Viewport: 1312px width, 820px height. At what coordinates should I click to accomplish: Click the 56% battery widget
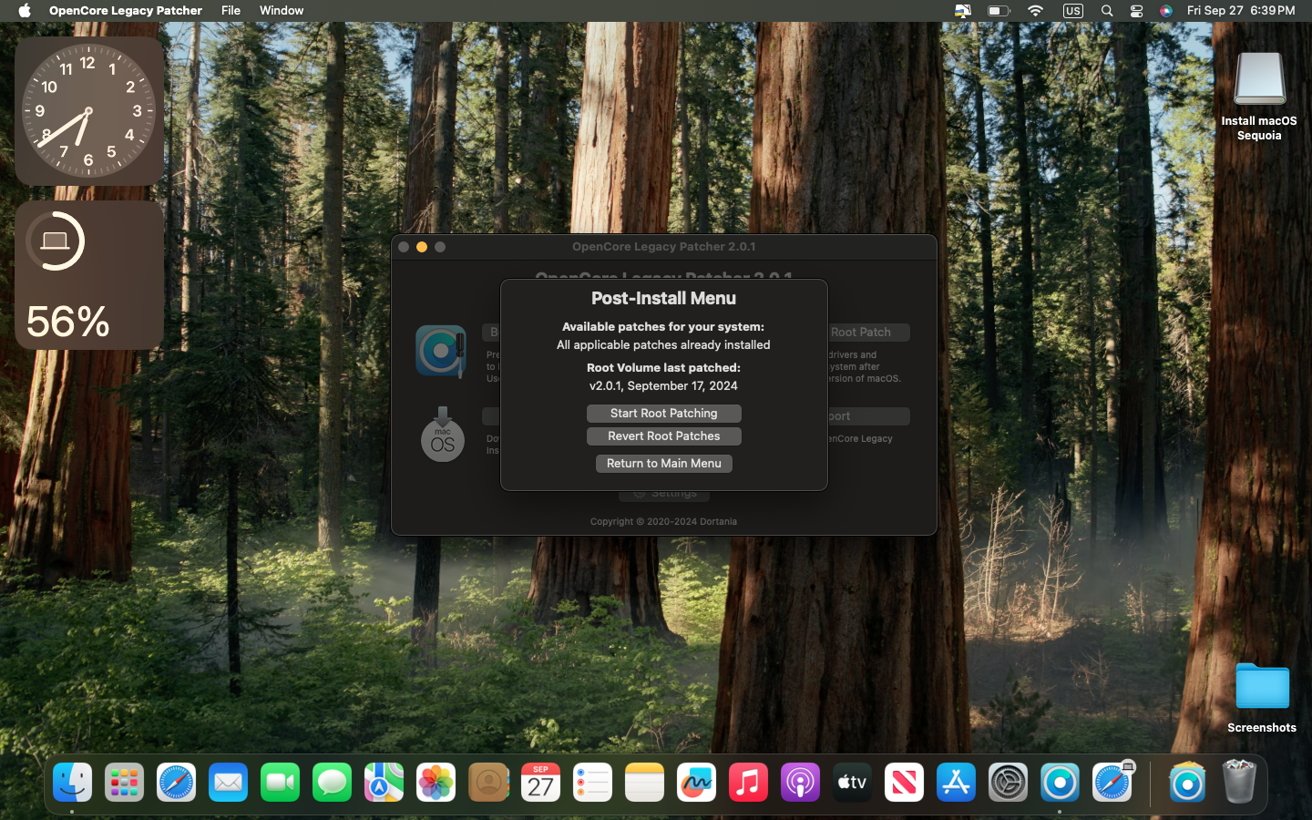tap(89, 275)
